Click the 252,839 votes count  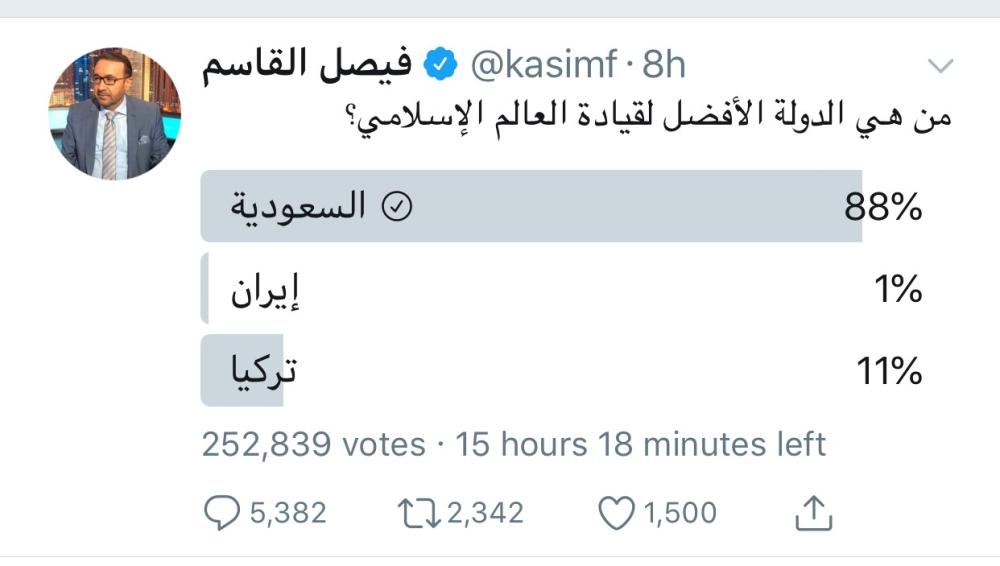pos(314,444)
